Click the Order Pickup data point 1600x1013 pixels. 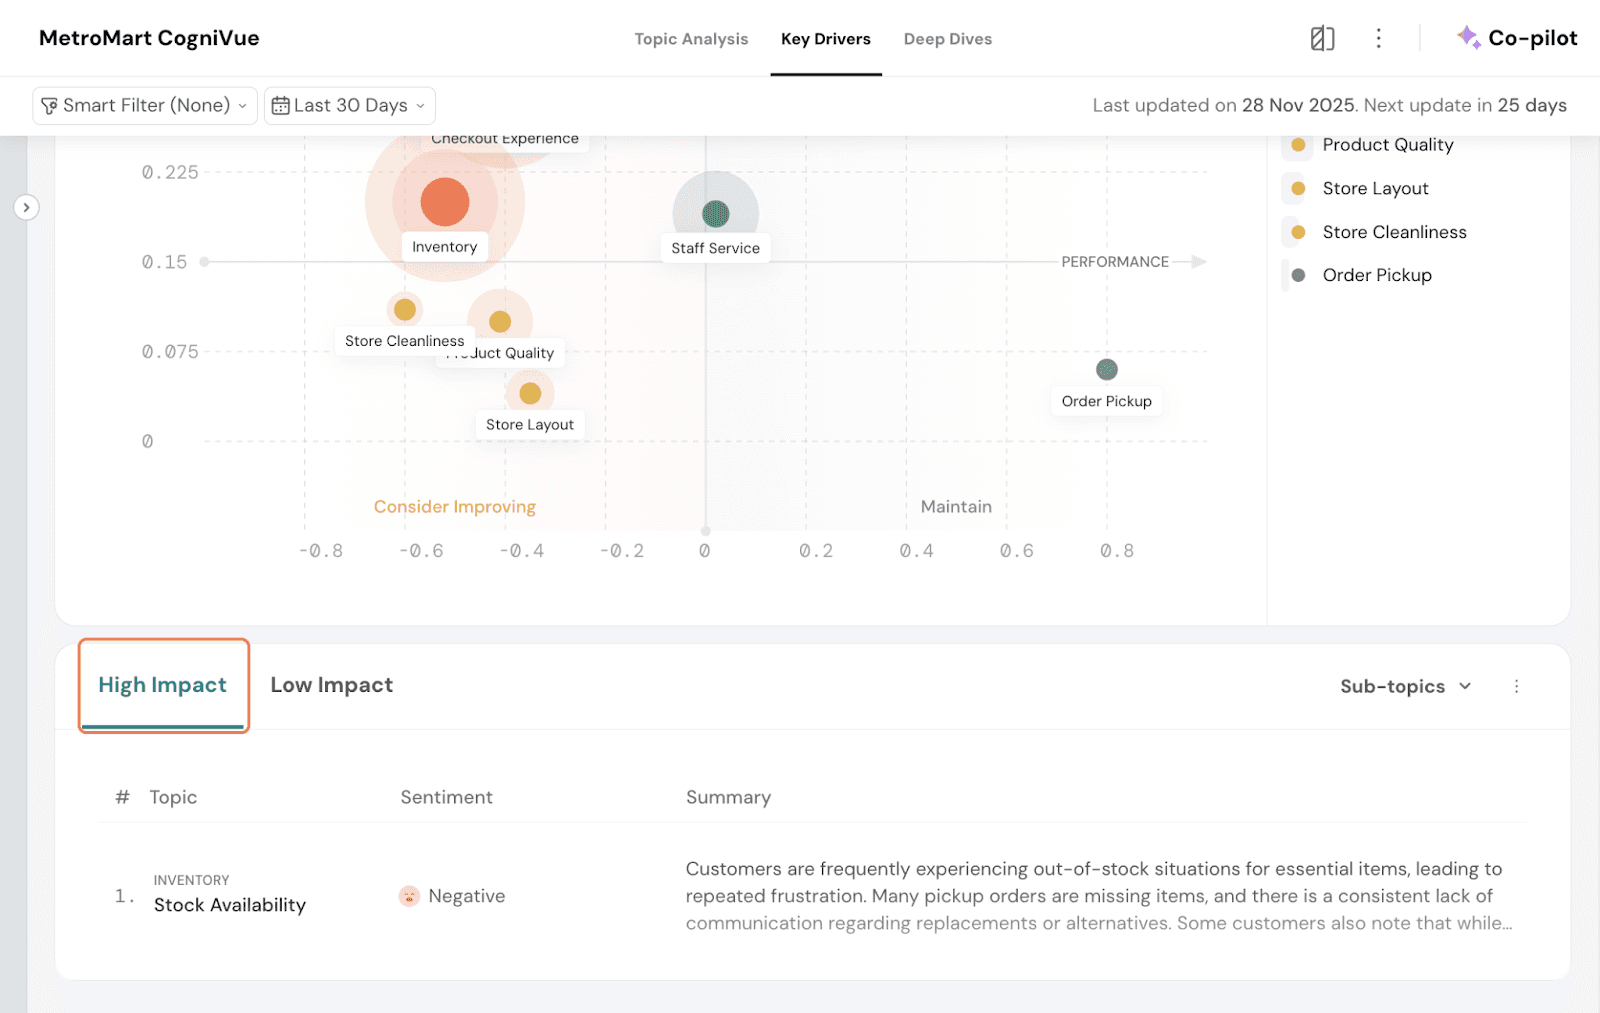[x=1106, y=370]
